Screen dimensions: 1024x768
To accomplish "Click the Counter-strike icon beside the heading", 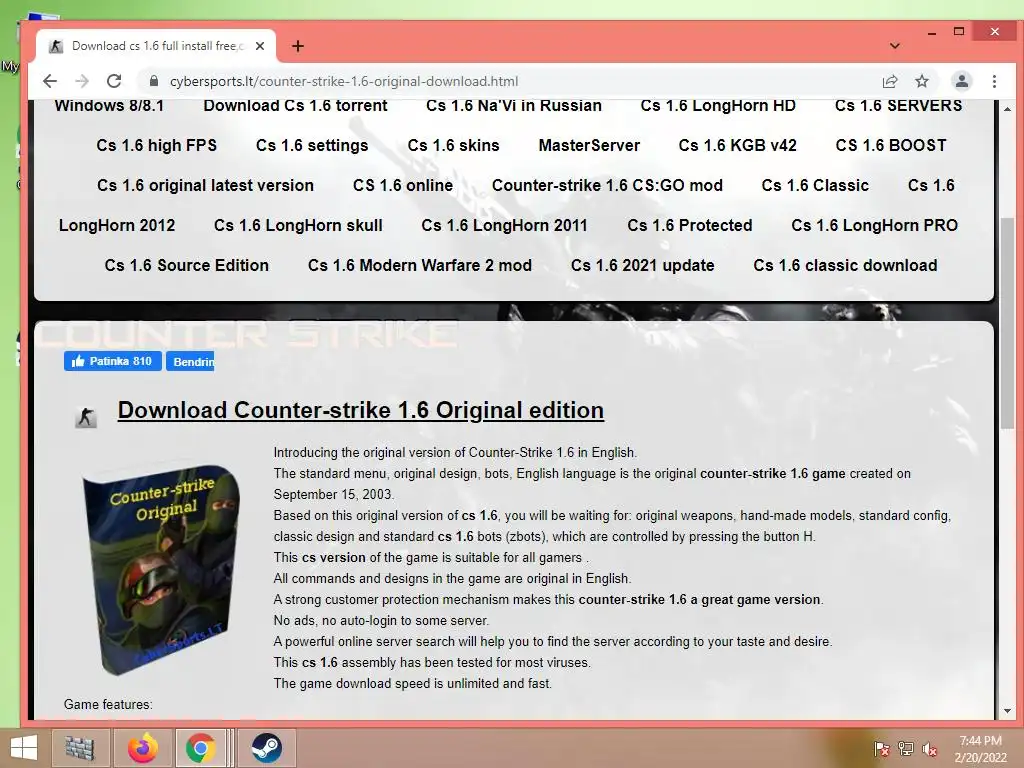I will (86, 417).
